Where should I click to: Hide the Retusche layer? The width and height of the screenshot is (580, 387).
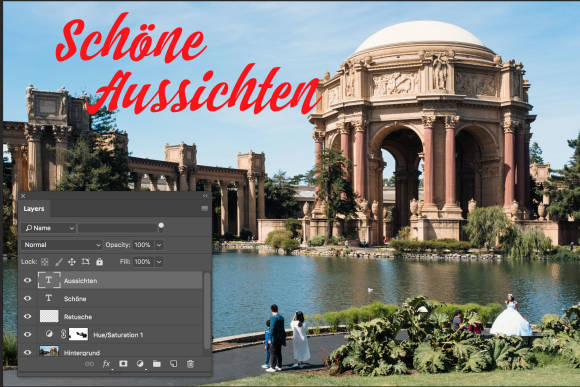[27, 316]
